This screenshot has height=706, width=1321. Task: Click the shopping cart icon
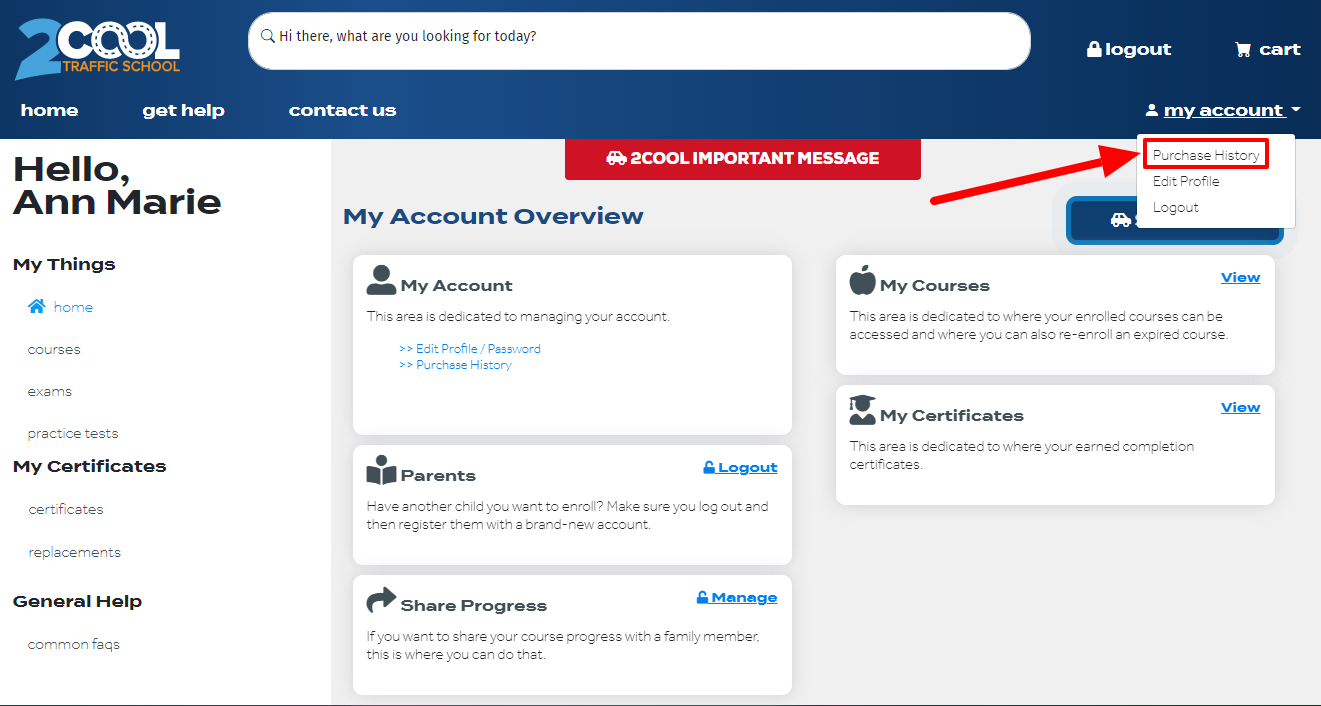tap(1243, 49)
